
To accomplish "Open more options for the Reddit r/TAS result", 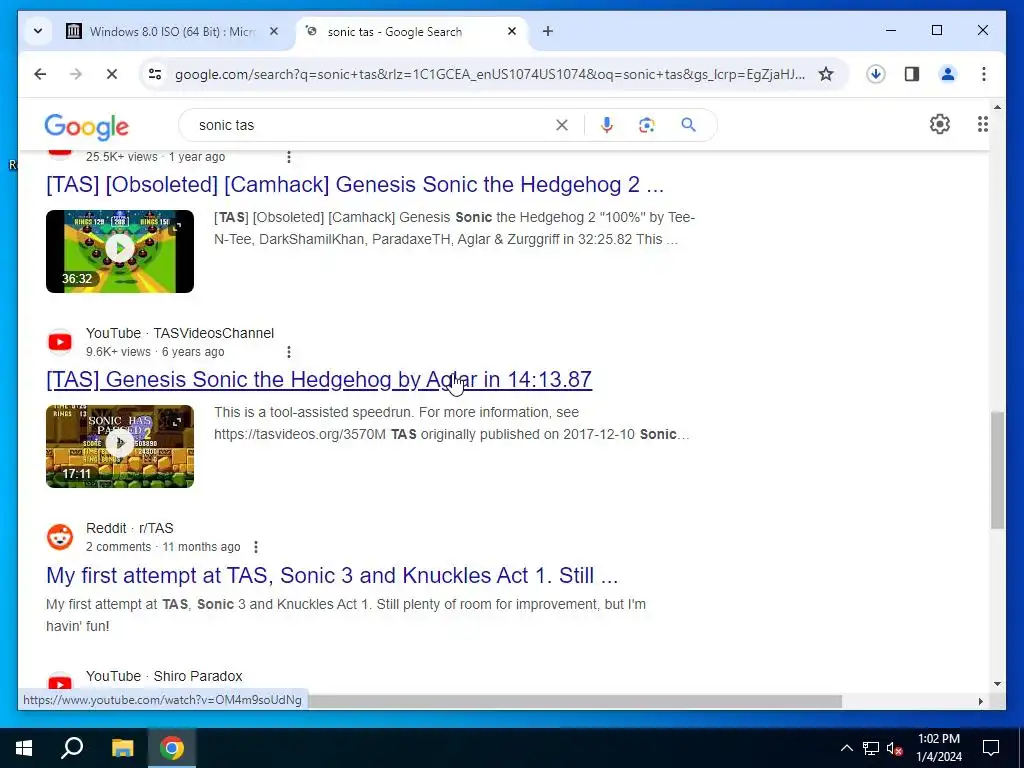I will point(256,547).
